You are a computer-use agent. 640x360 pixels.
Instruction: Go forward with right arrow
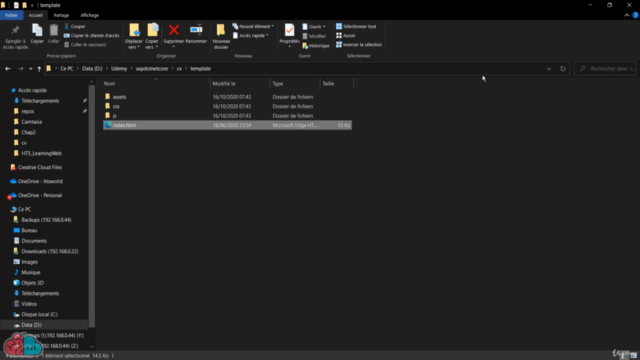point(20,69)
